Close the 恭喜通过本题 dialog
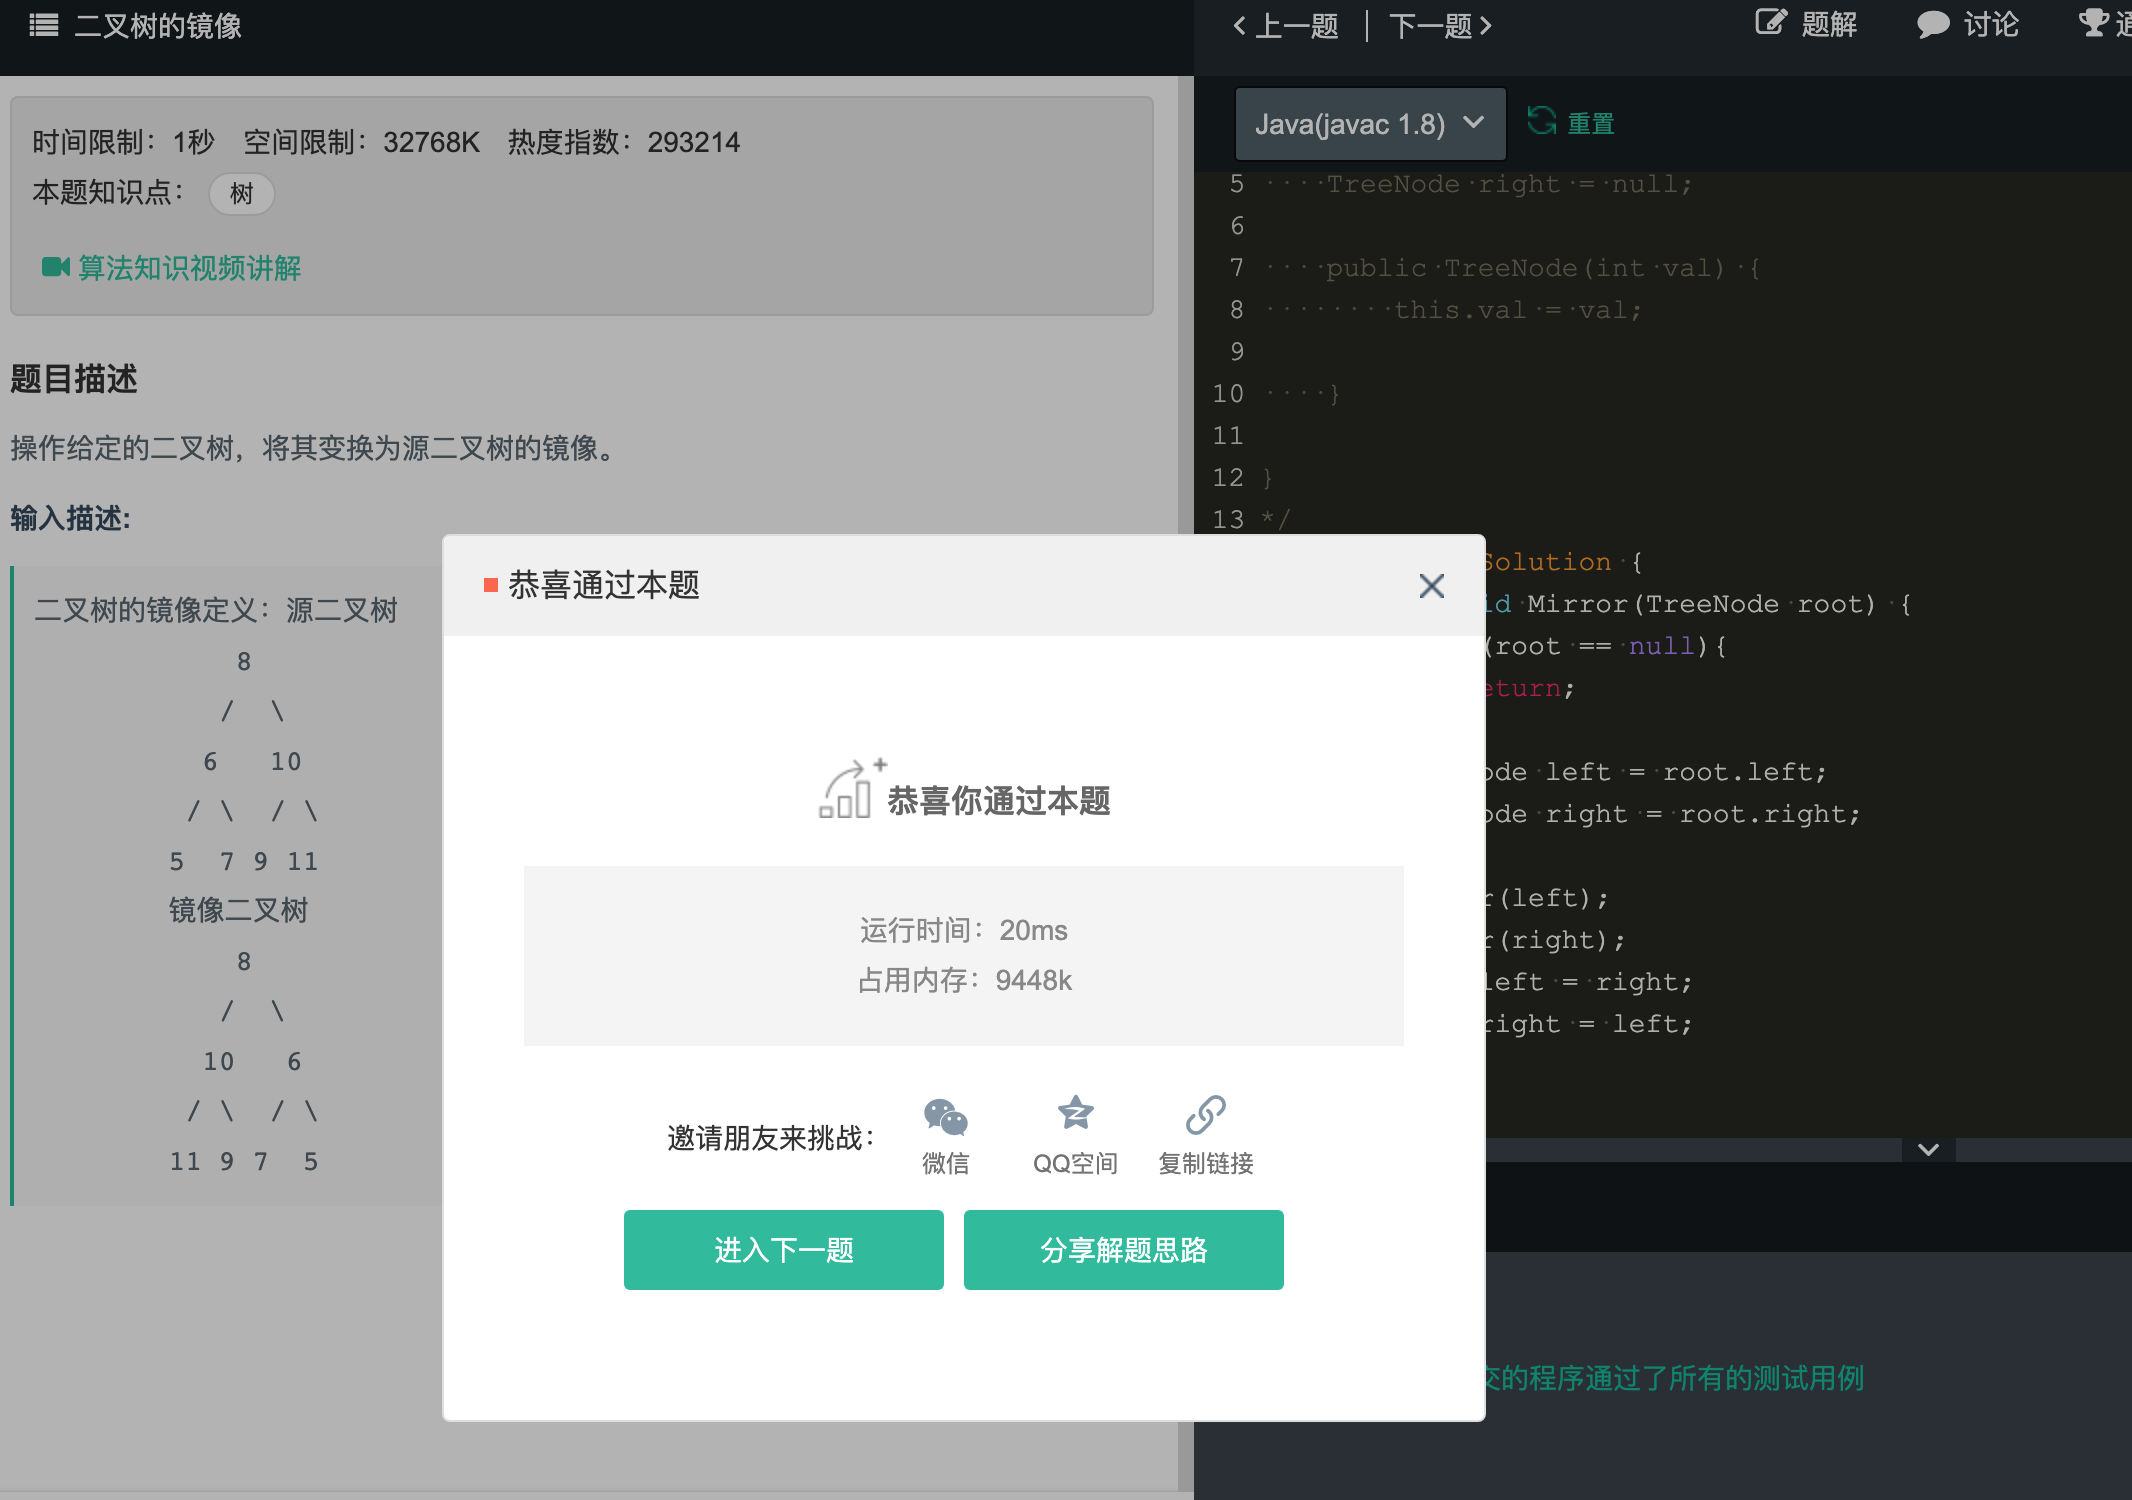 click(x=1431, y=586)
